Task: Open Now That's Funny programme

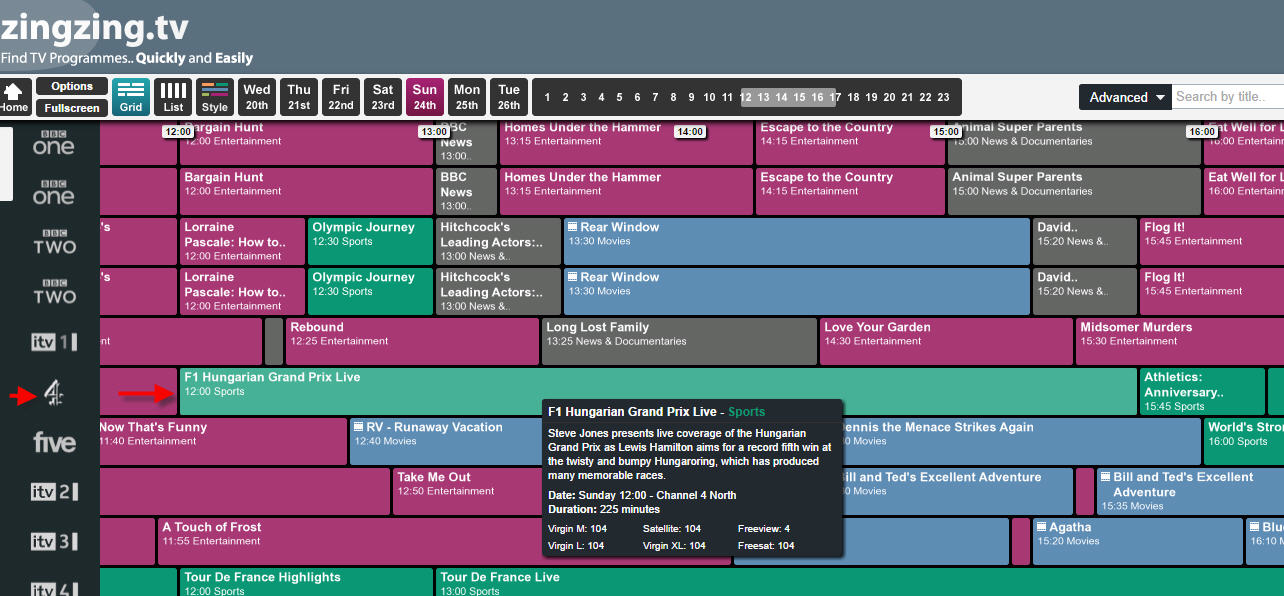Action: (223, 441)
